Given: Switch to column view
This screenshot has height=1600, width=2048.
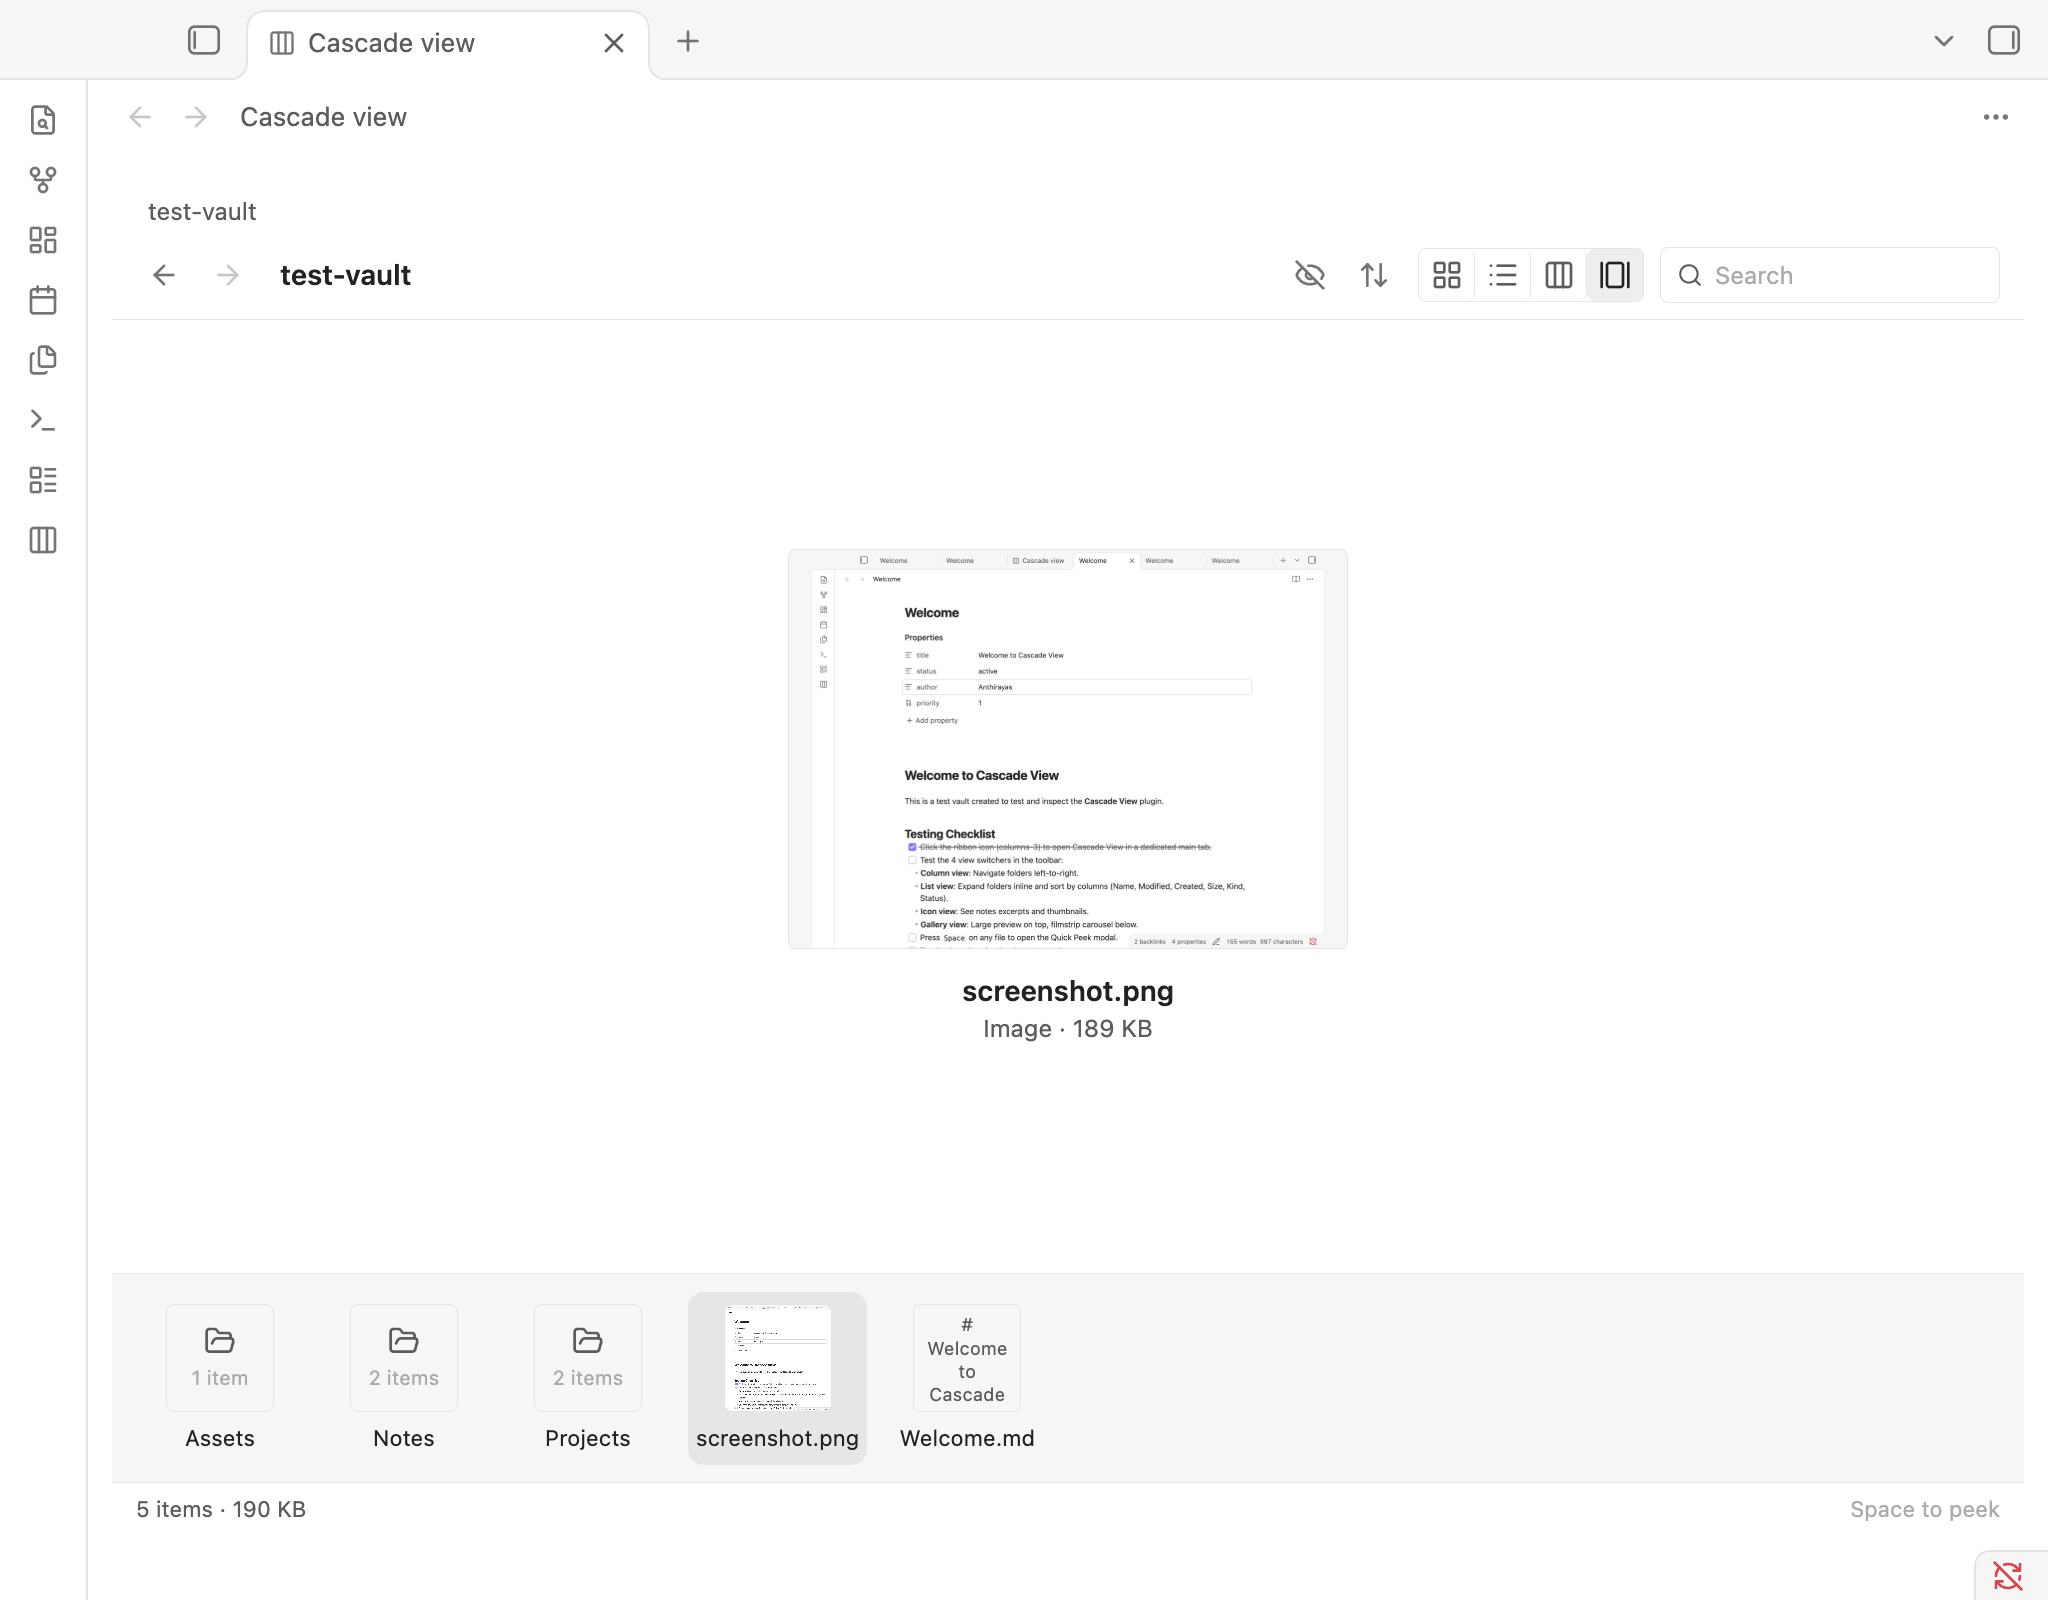Looking at the screenshot, I should click(1559, 275).
